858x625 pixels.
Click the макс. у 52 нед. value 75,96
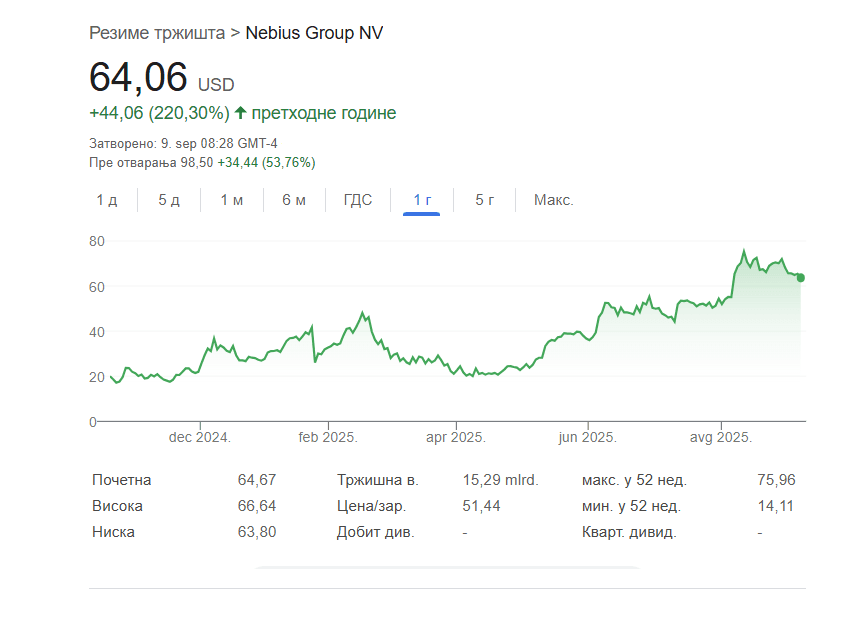pyautogui.click(x=776, y=480)
